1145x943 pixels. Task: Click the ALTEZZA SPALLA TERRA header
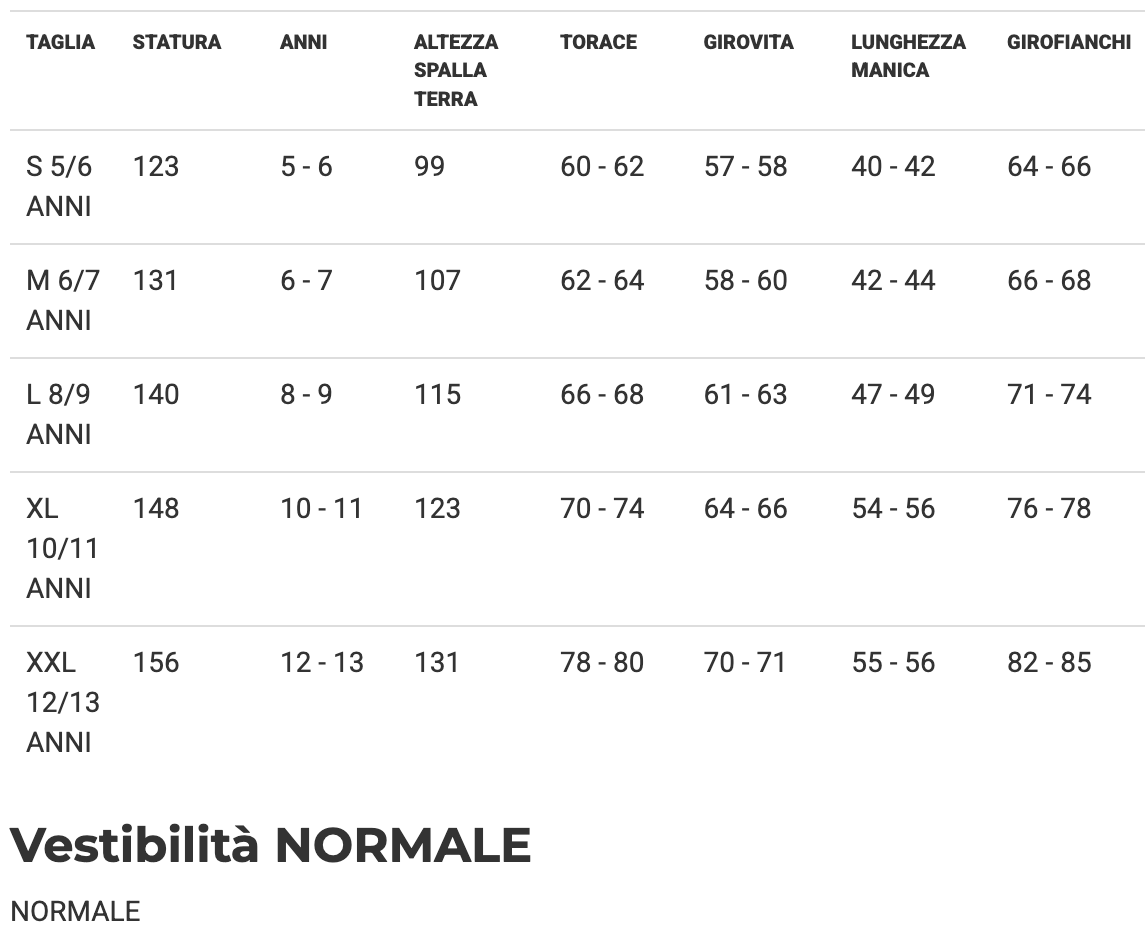coord(455,70)
